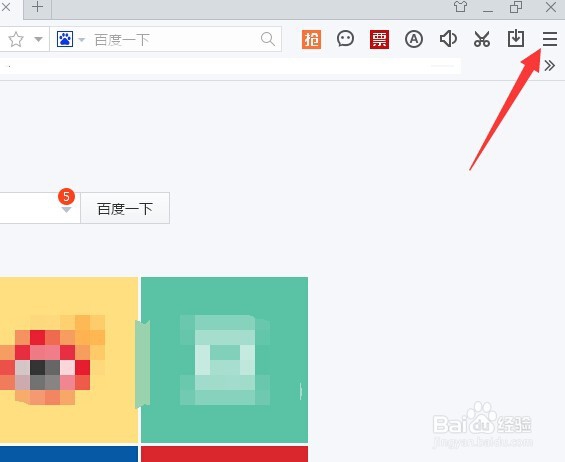Restore down the browser window
The image size is (565, 462).
516,7
